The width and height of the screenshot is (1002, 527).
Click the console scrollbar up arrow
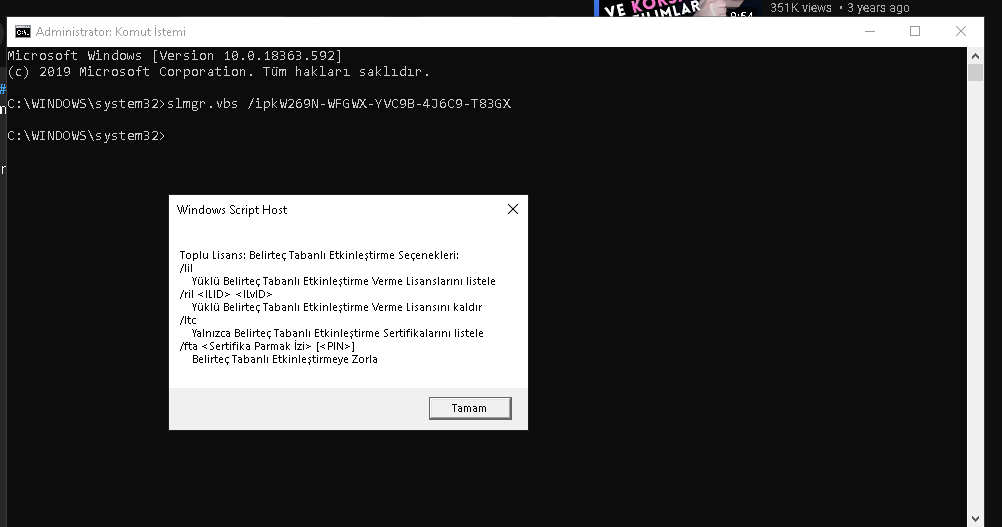[975, 56]
